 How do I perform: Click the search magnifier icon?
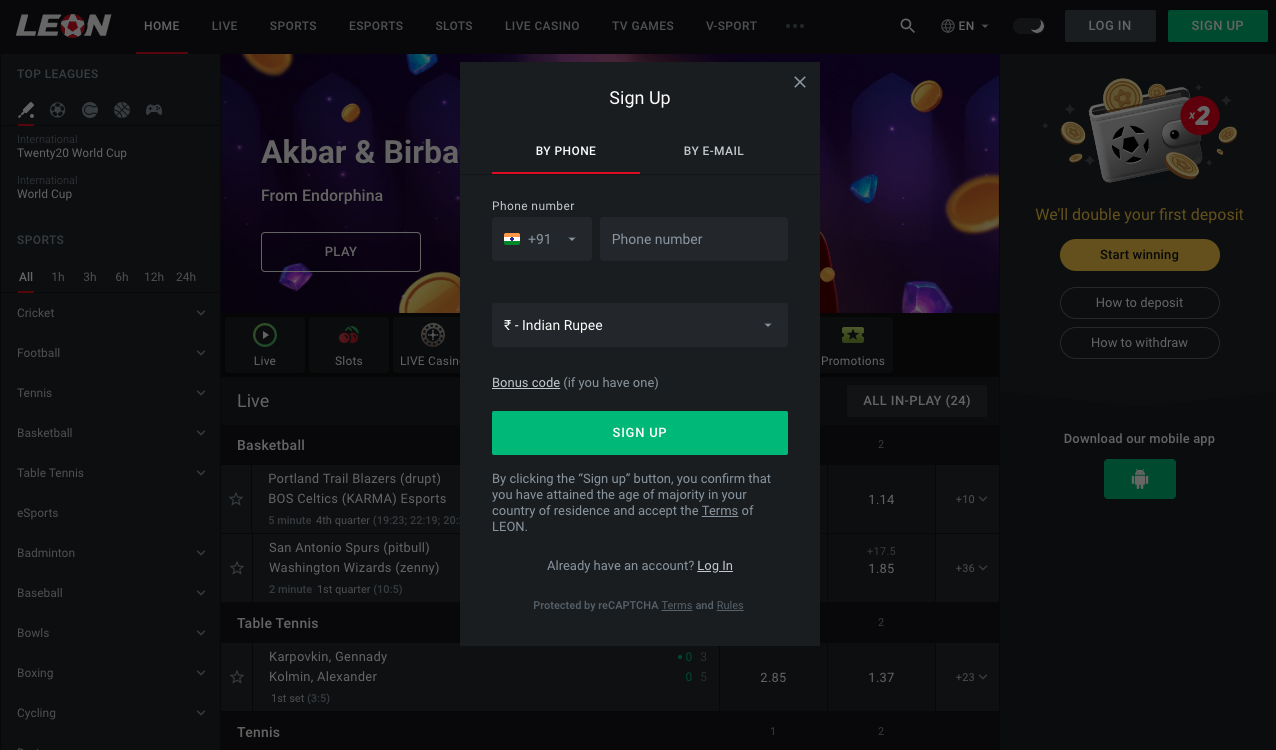(x=907, y=26)
